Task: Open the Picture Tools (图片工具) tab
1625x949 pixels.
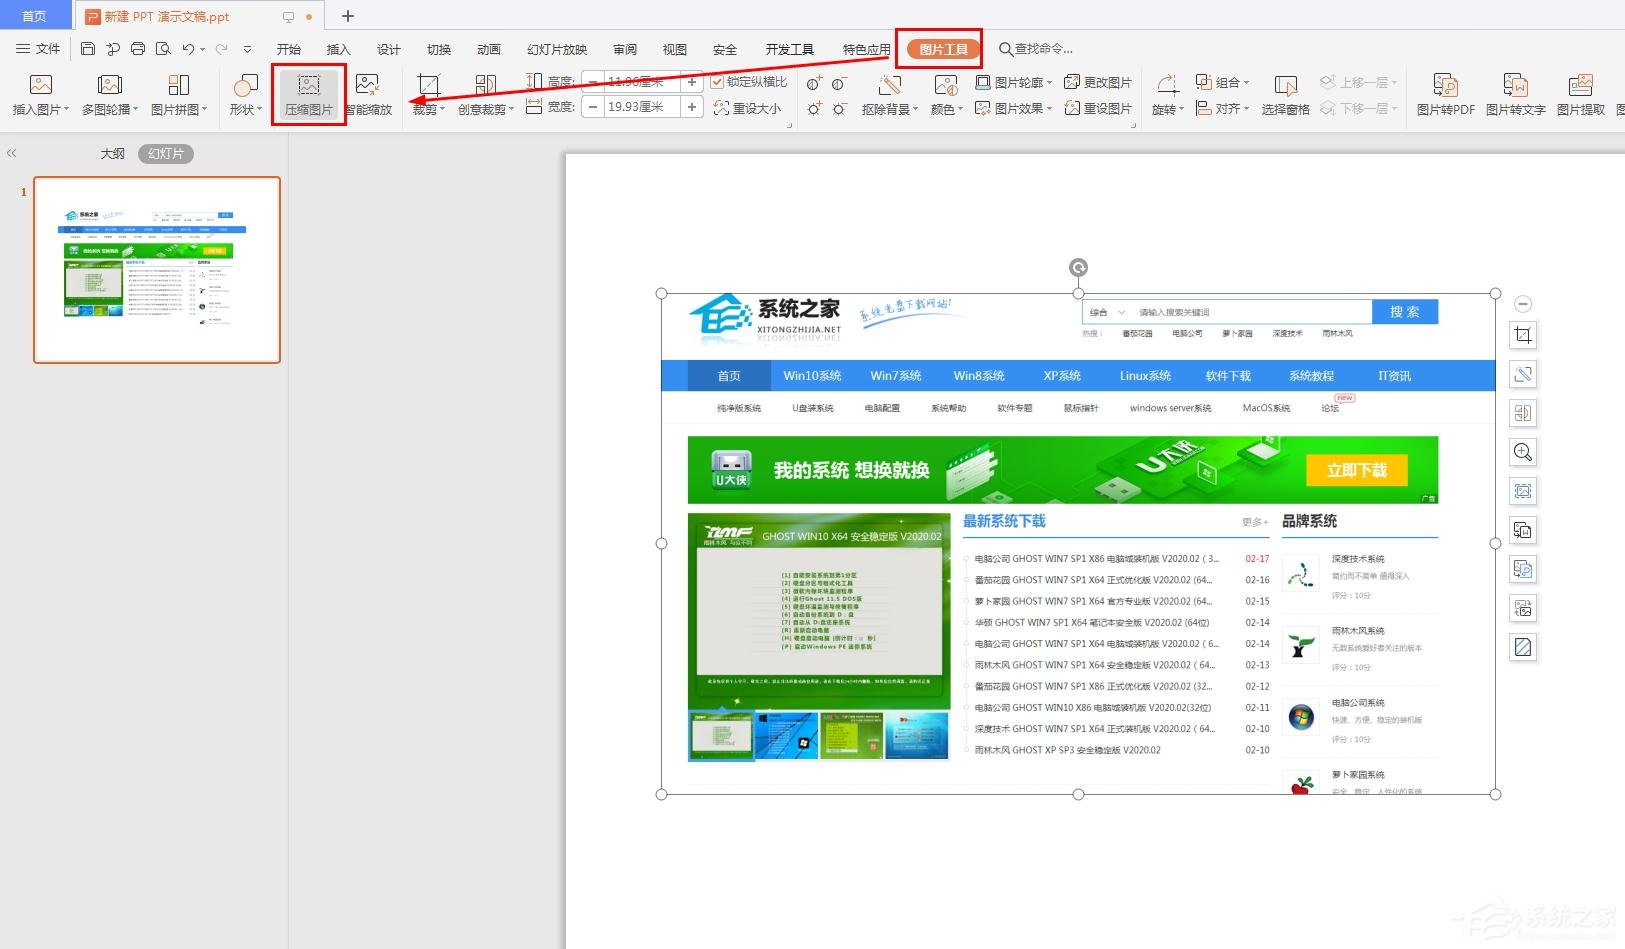Action: click(943, 49)
